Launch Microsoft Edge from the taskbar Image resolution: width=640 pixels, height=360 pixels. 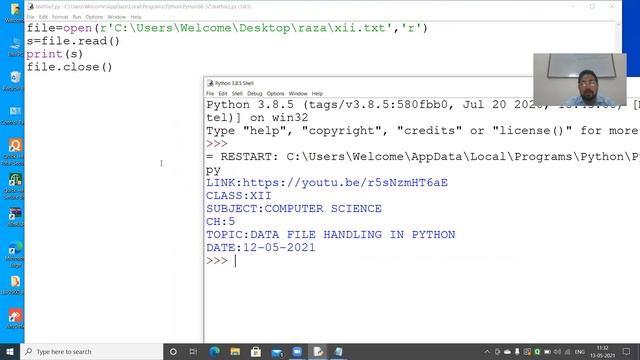214,351
